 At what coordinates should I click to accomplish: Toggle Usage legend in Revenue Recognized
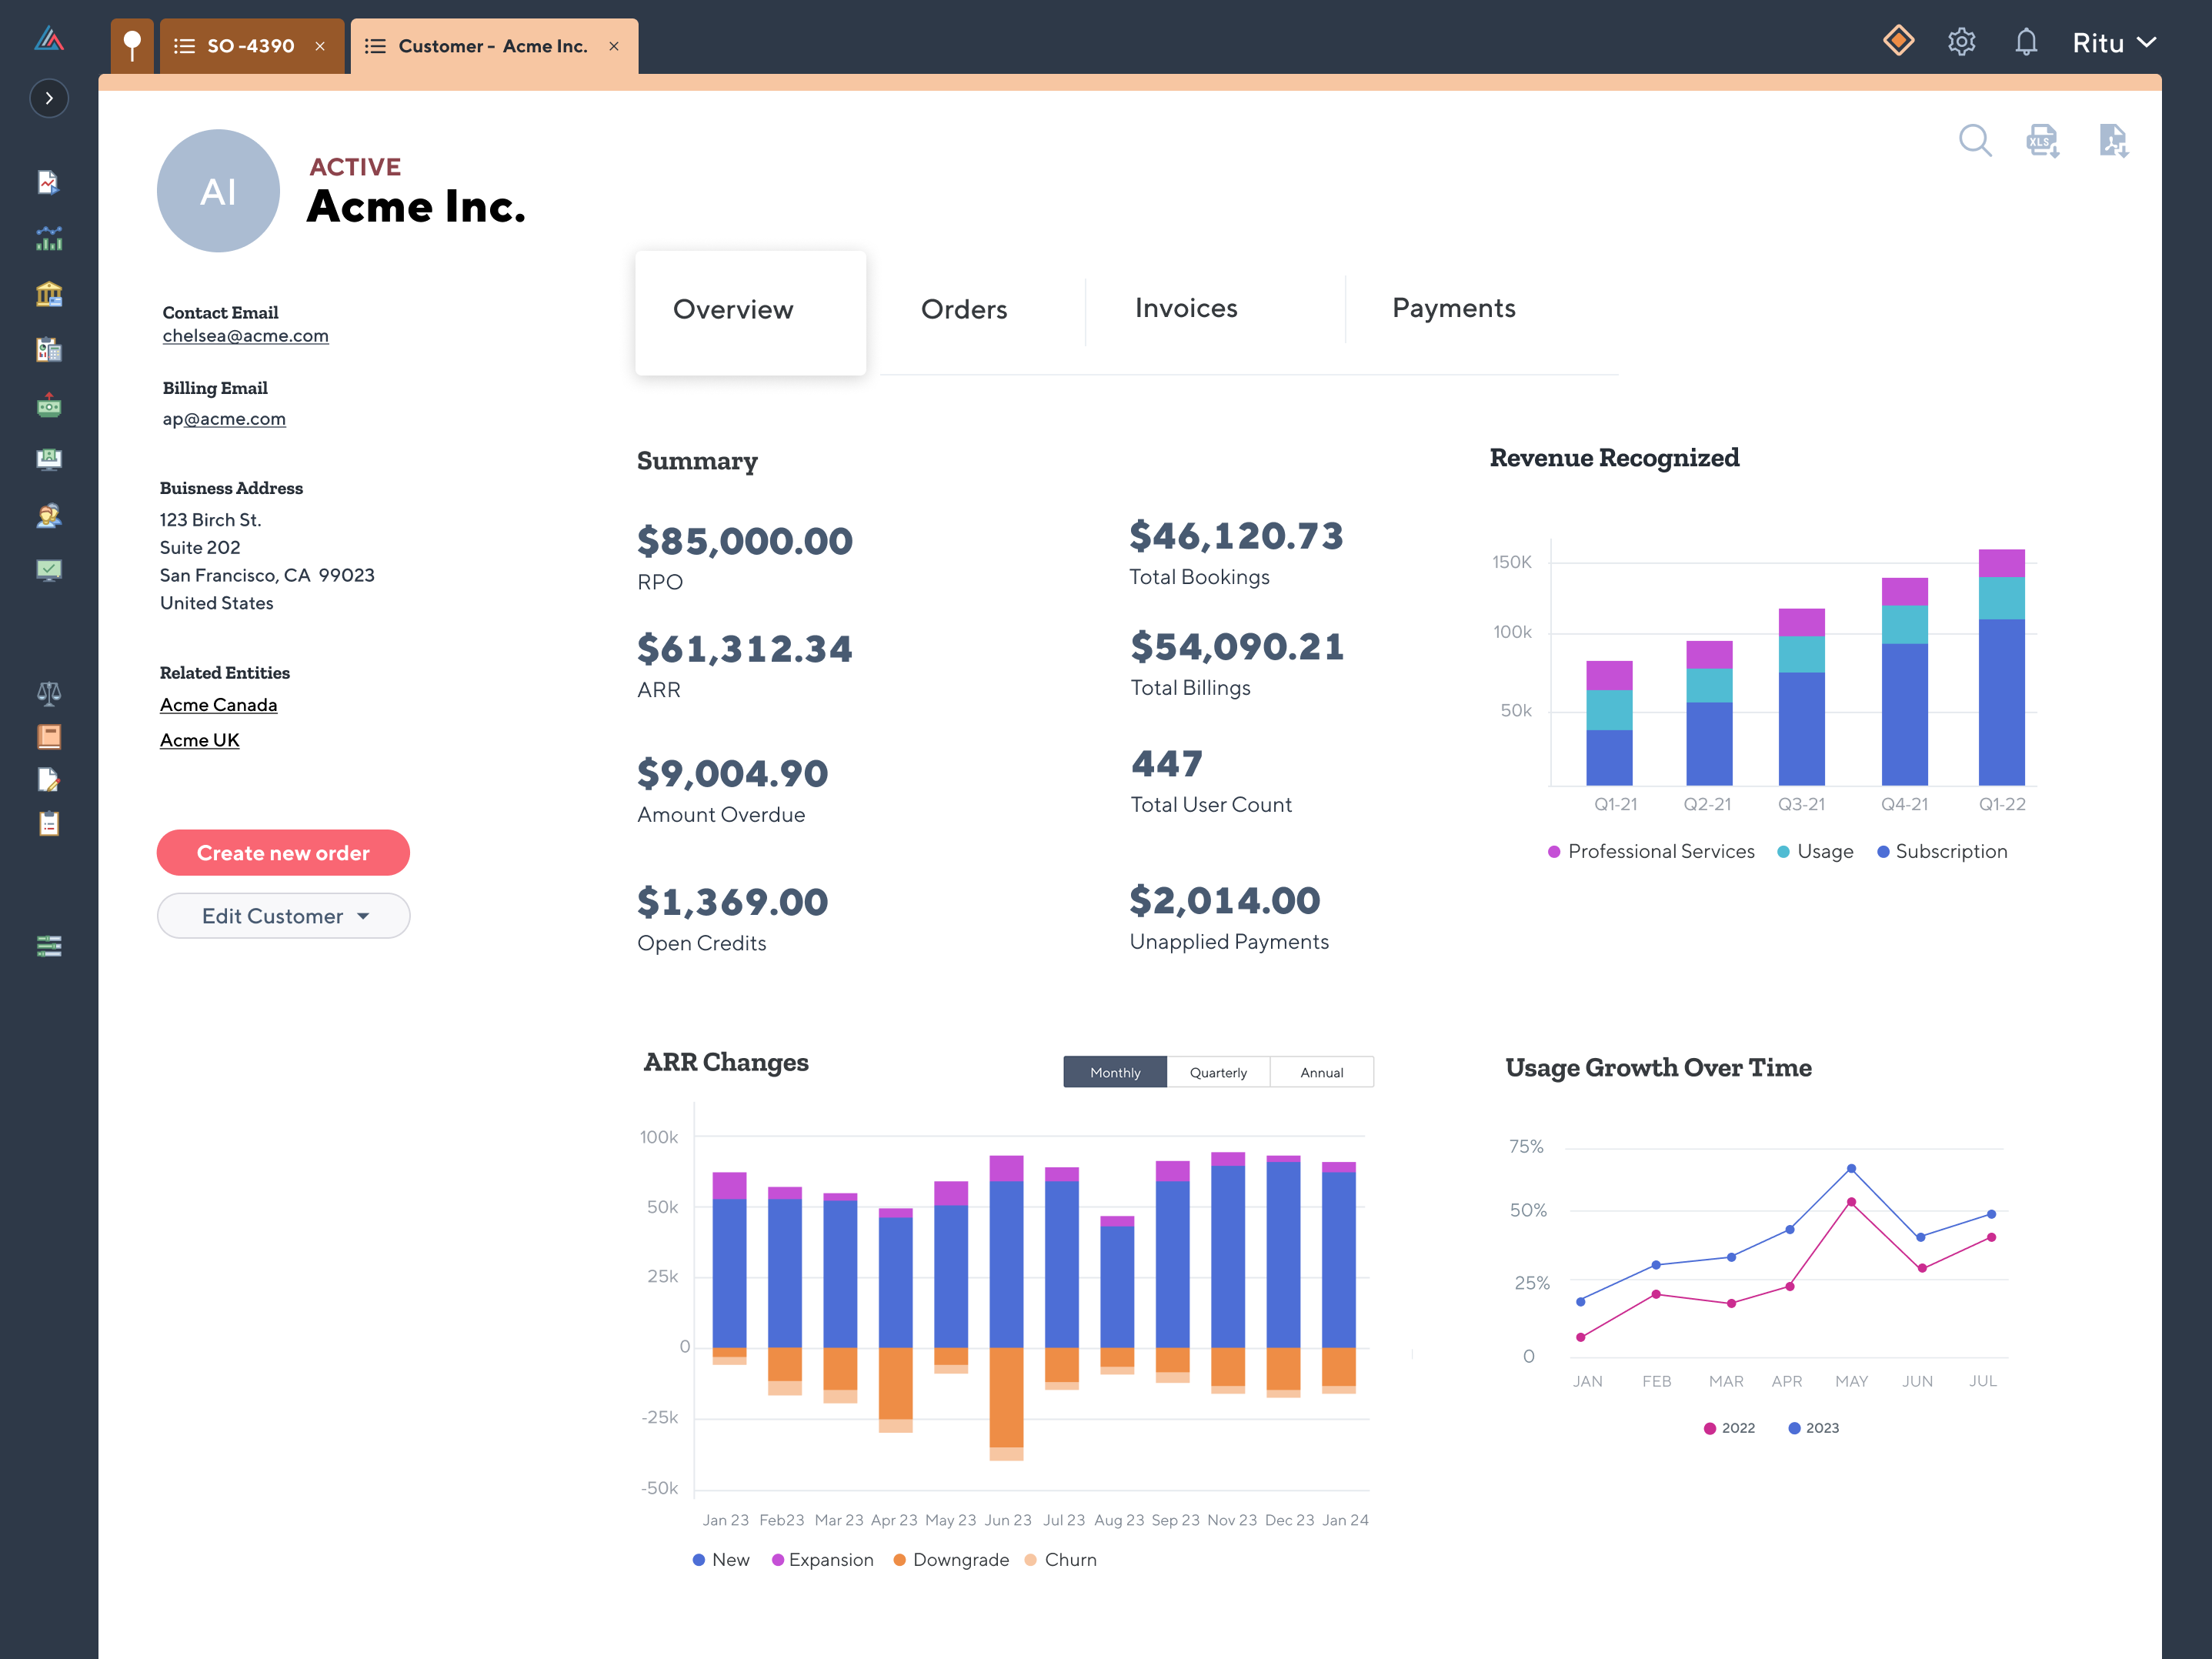coord(1815,851)
